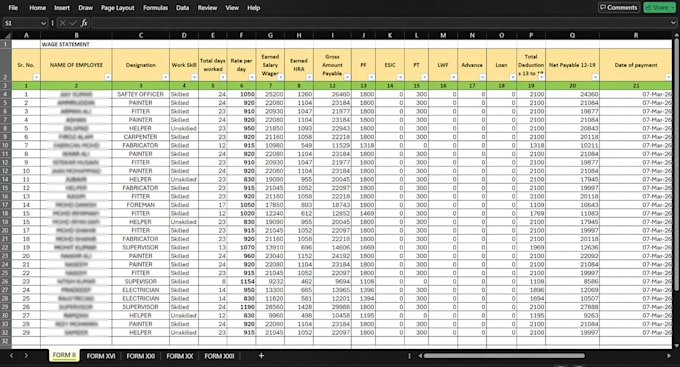The image size is (680, 367).
Task: Select the Page Layout tab
Action: (118, 8)
